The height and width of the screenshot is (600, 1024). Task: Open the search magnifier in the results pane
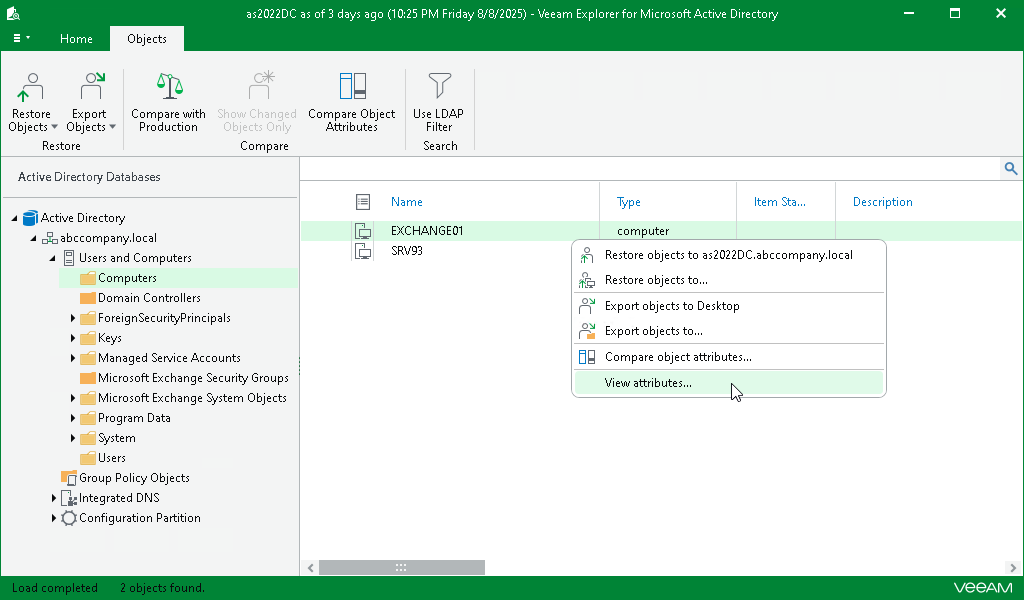[1010, 168]
